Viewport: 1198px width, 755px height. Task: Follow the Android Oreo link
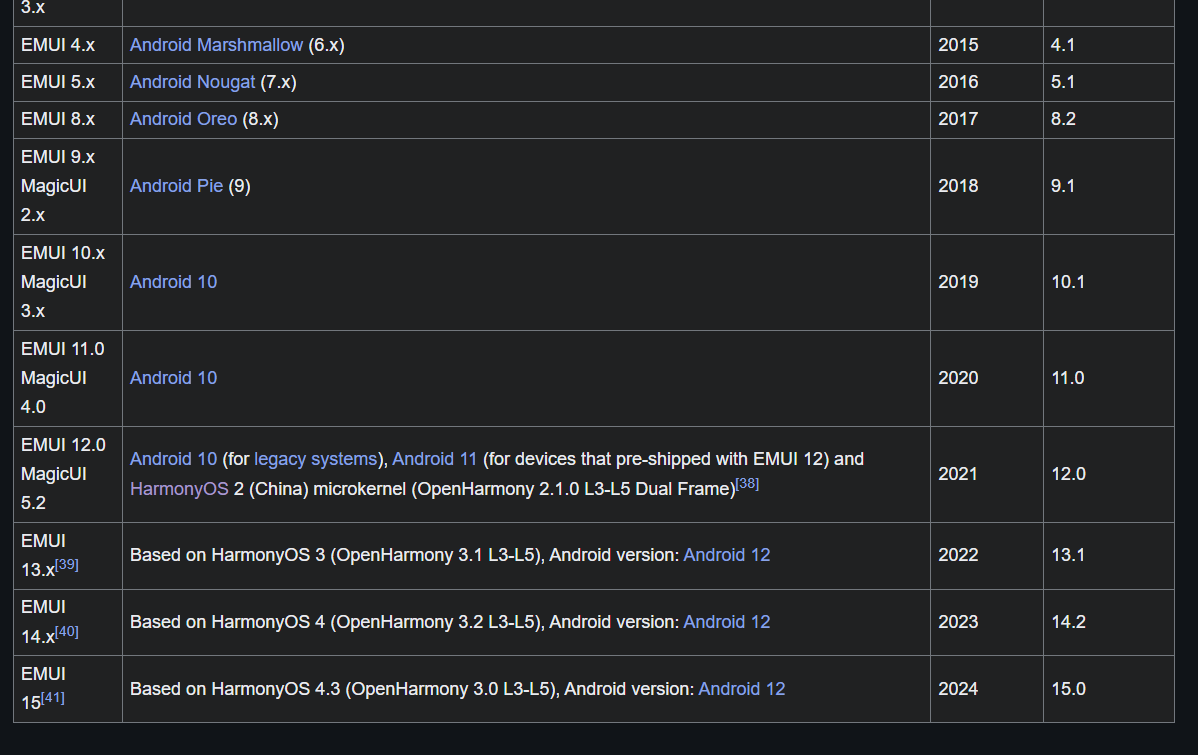pyautogui.click(x=183, y=119)
